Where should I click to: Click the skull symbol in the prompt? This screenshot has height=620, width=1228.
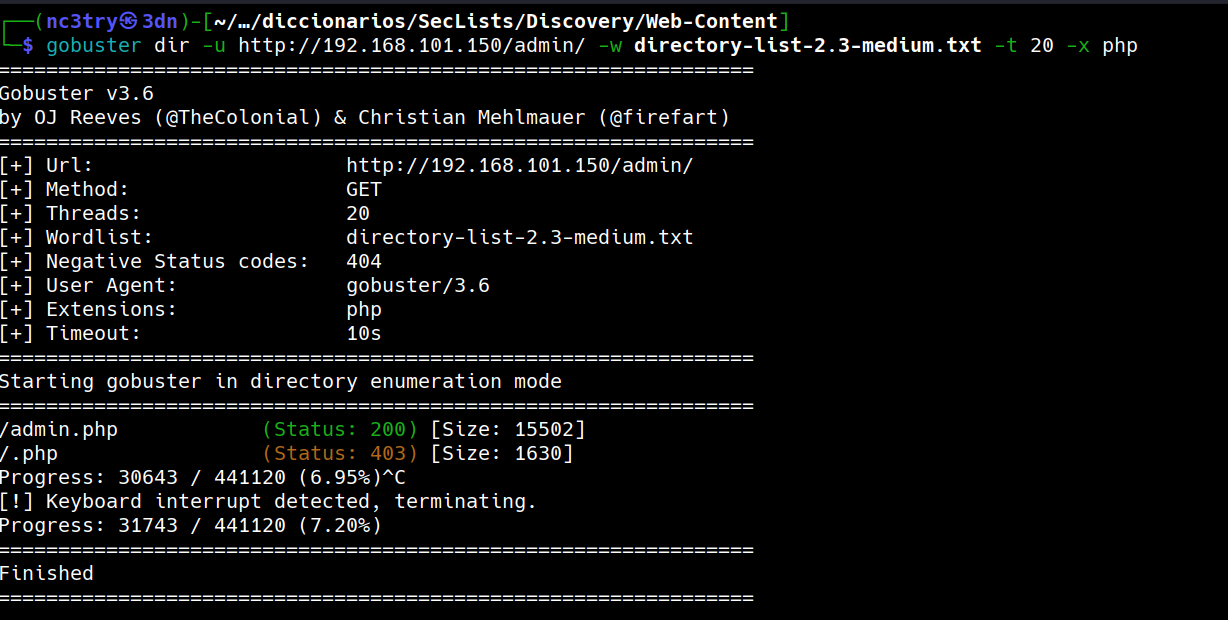click(129, 21)
